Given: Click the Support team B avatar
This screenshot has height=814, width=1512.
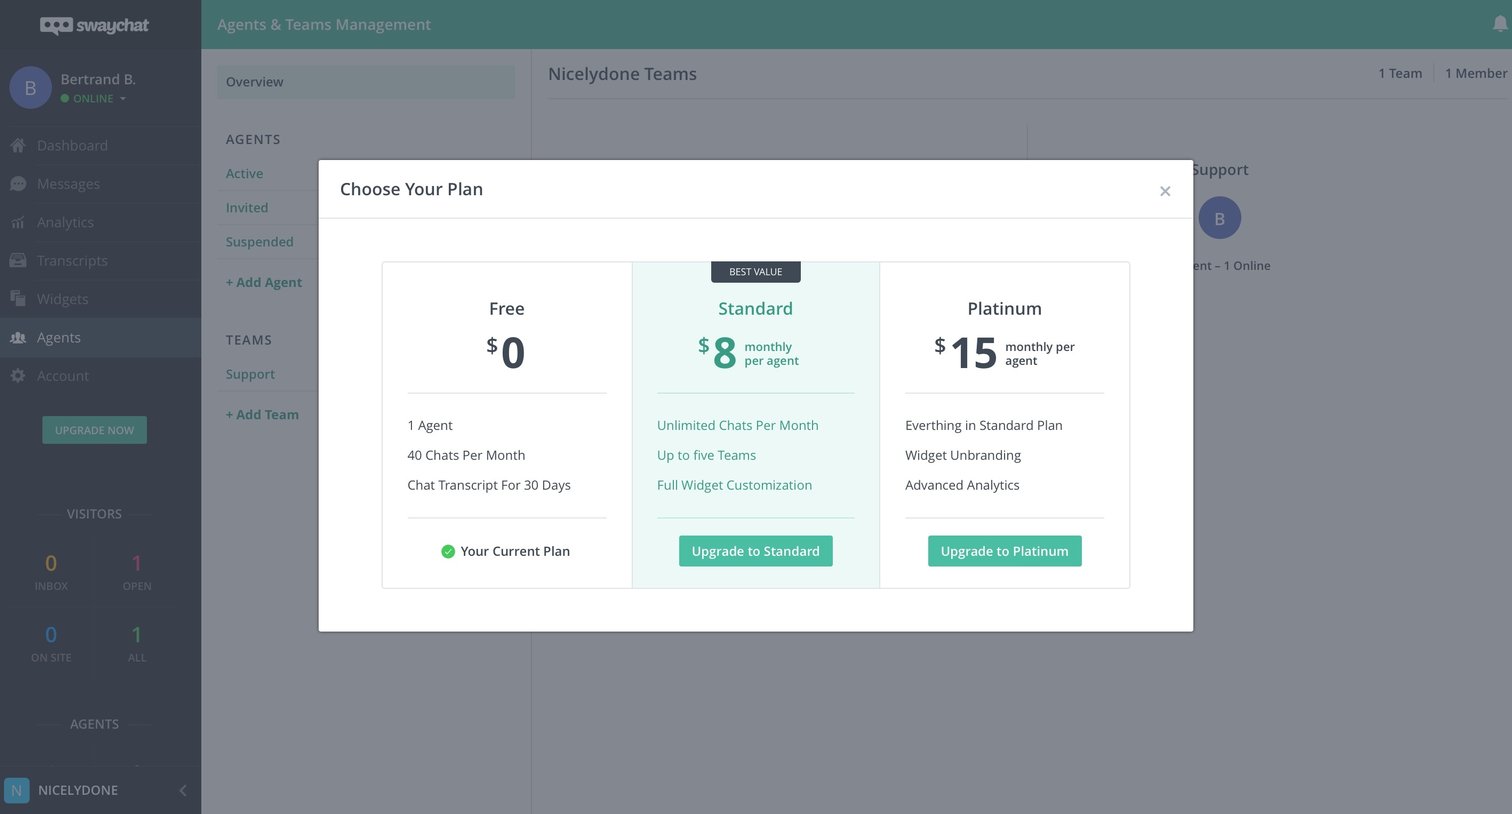Looking at the screenshot, I should pos(1219,218).
